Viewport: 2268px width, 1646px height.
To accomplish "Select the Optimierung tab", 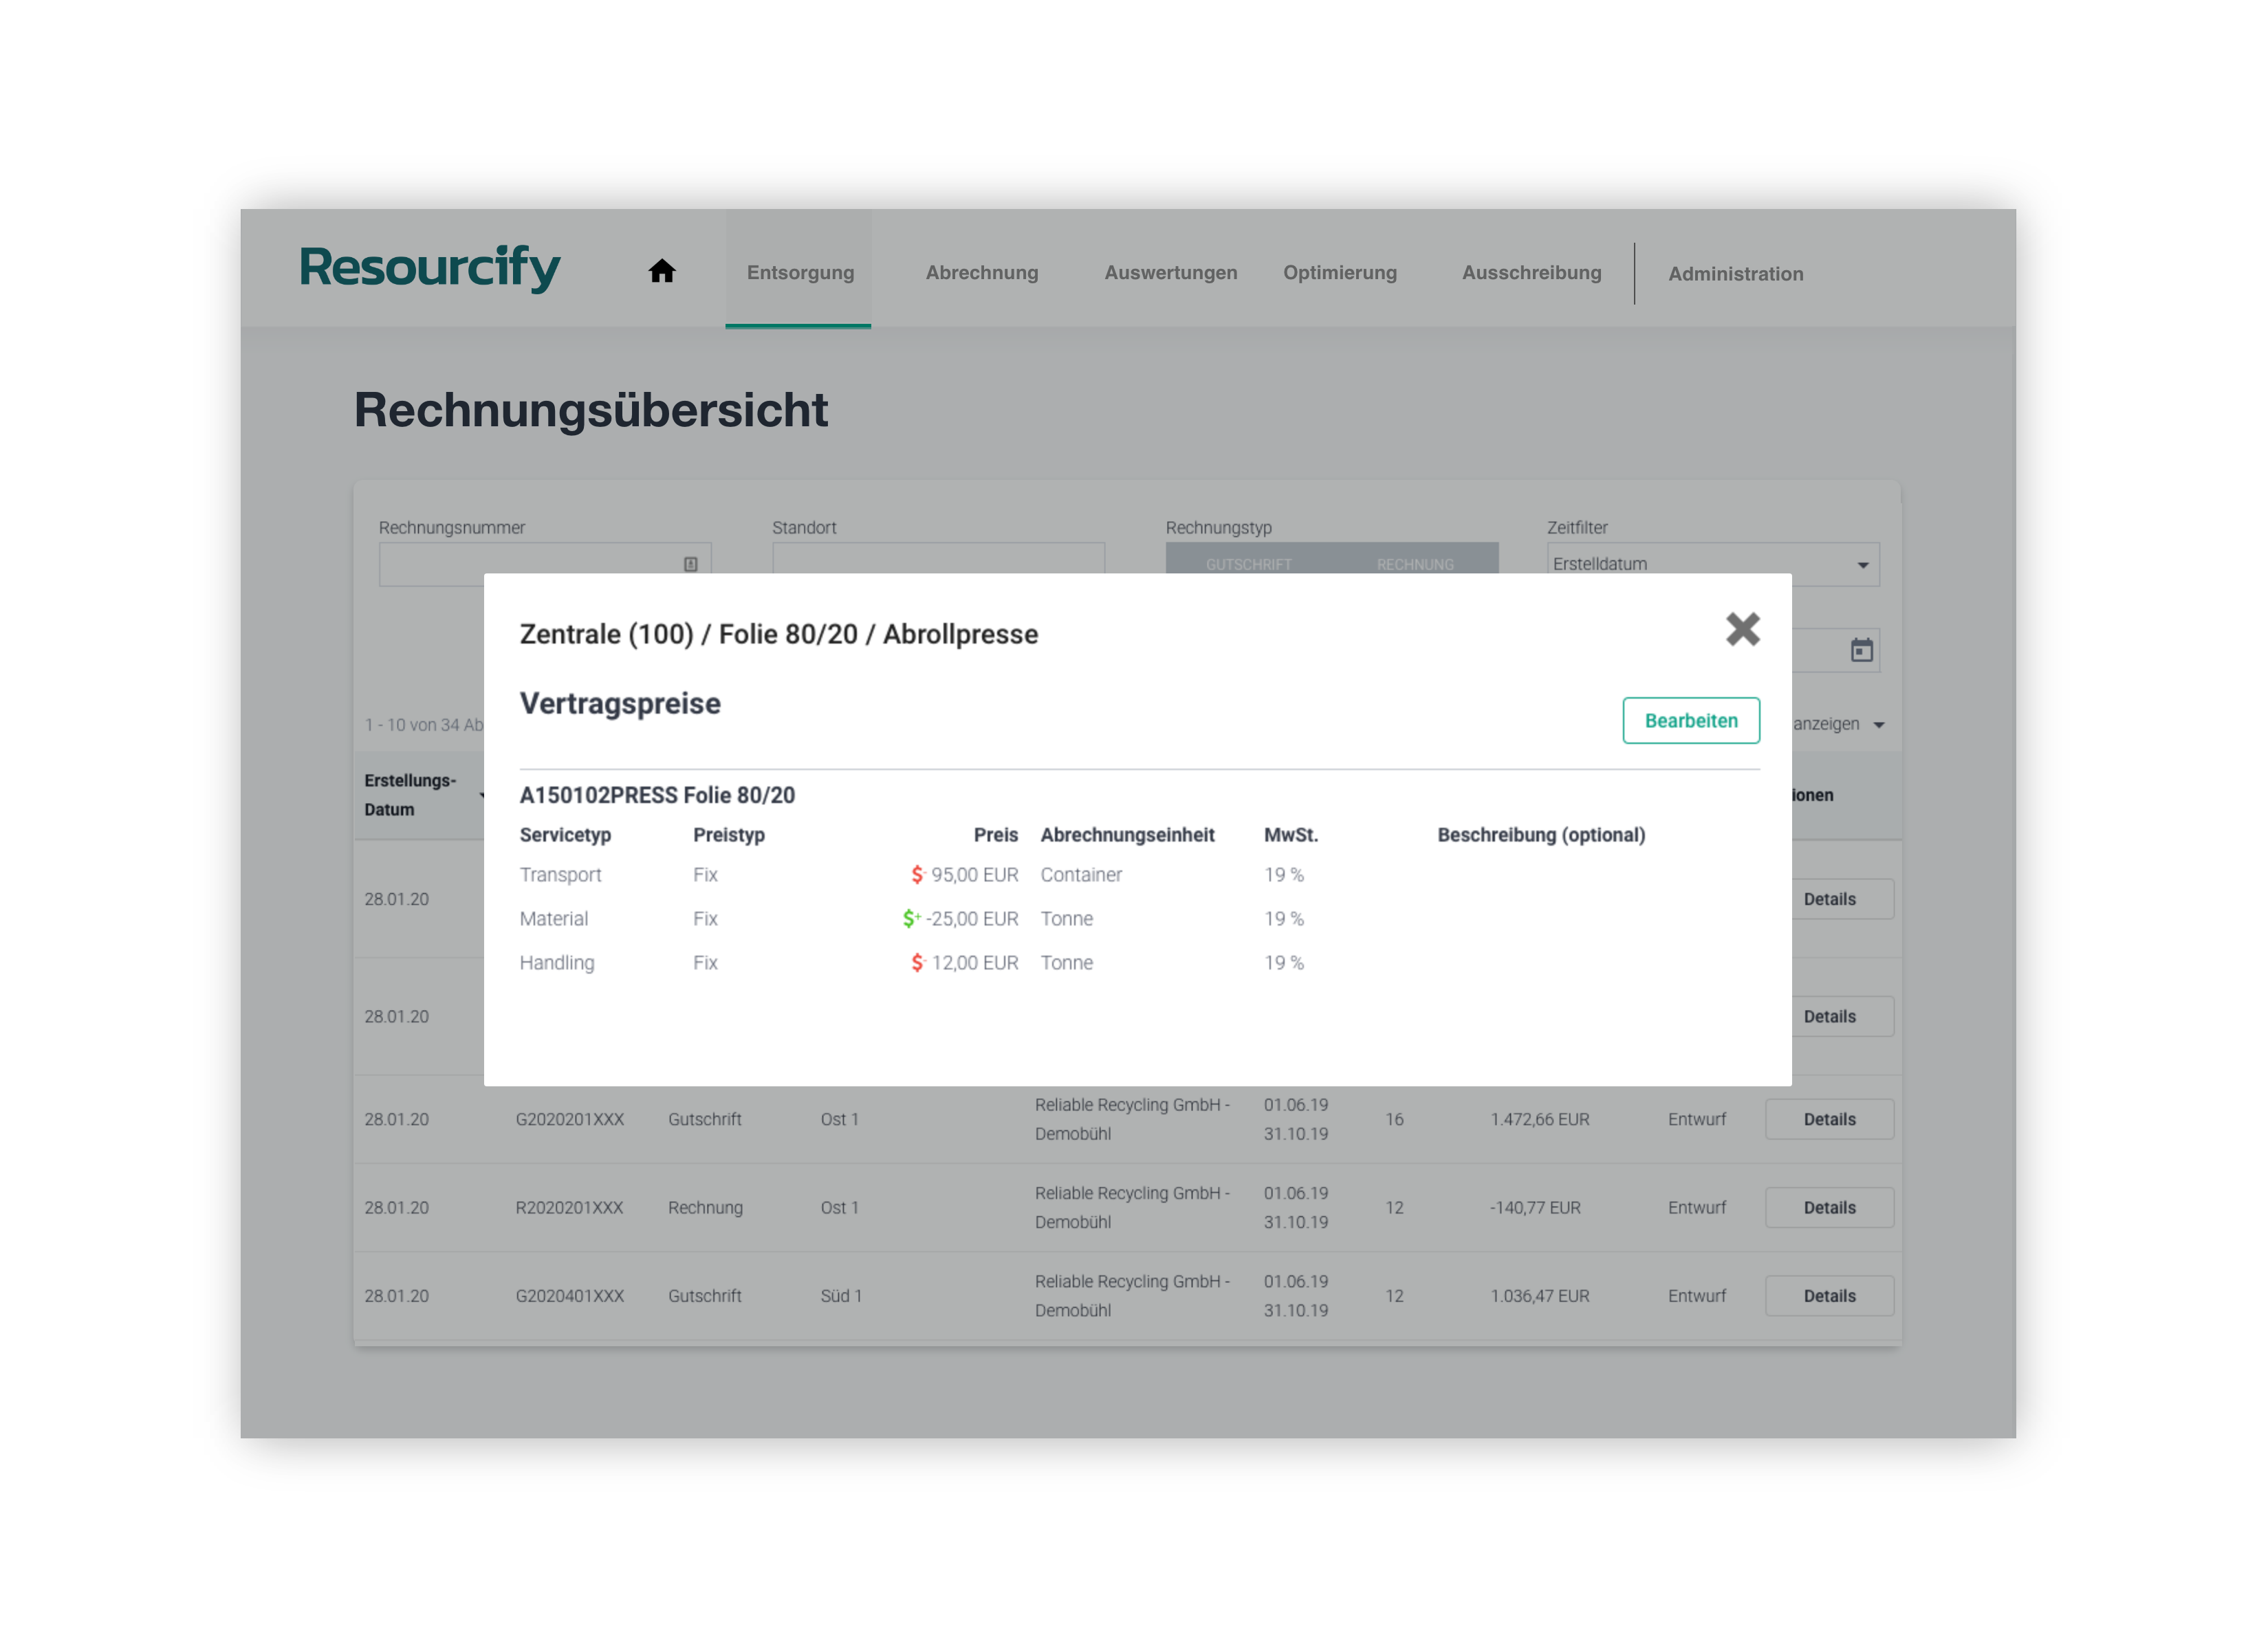I will tap(1340, 272).
